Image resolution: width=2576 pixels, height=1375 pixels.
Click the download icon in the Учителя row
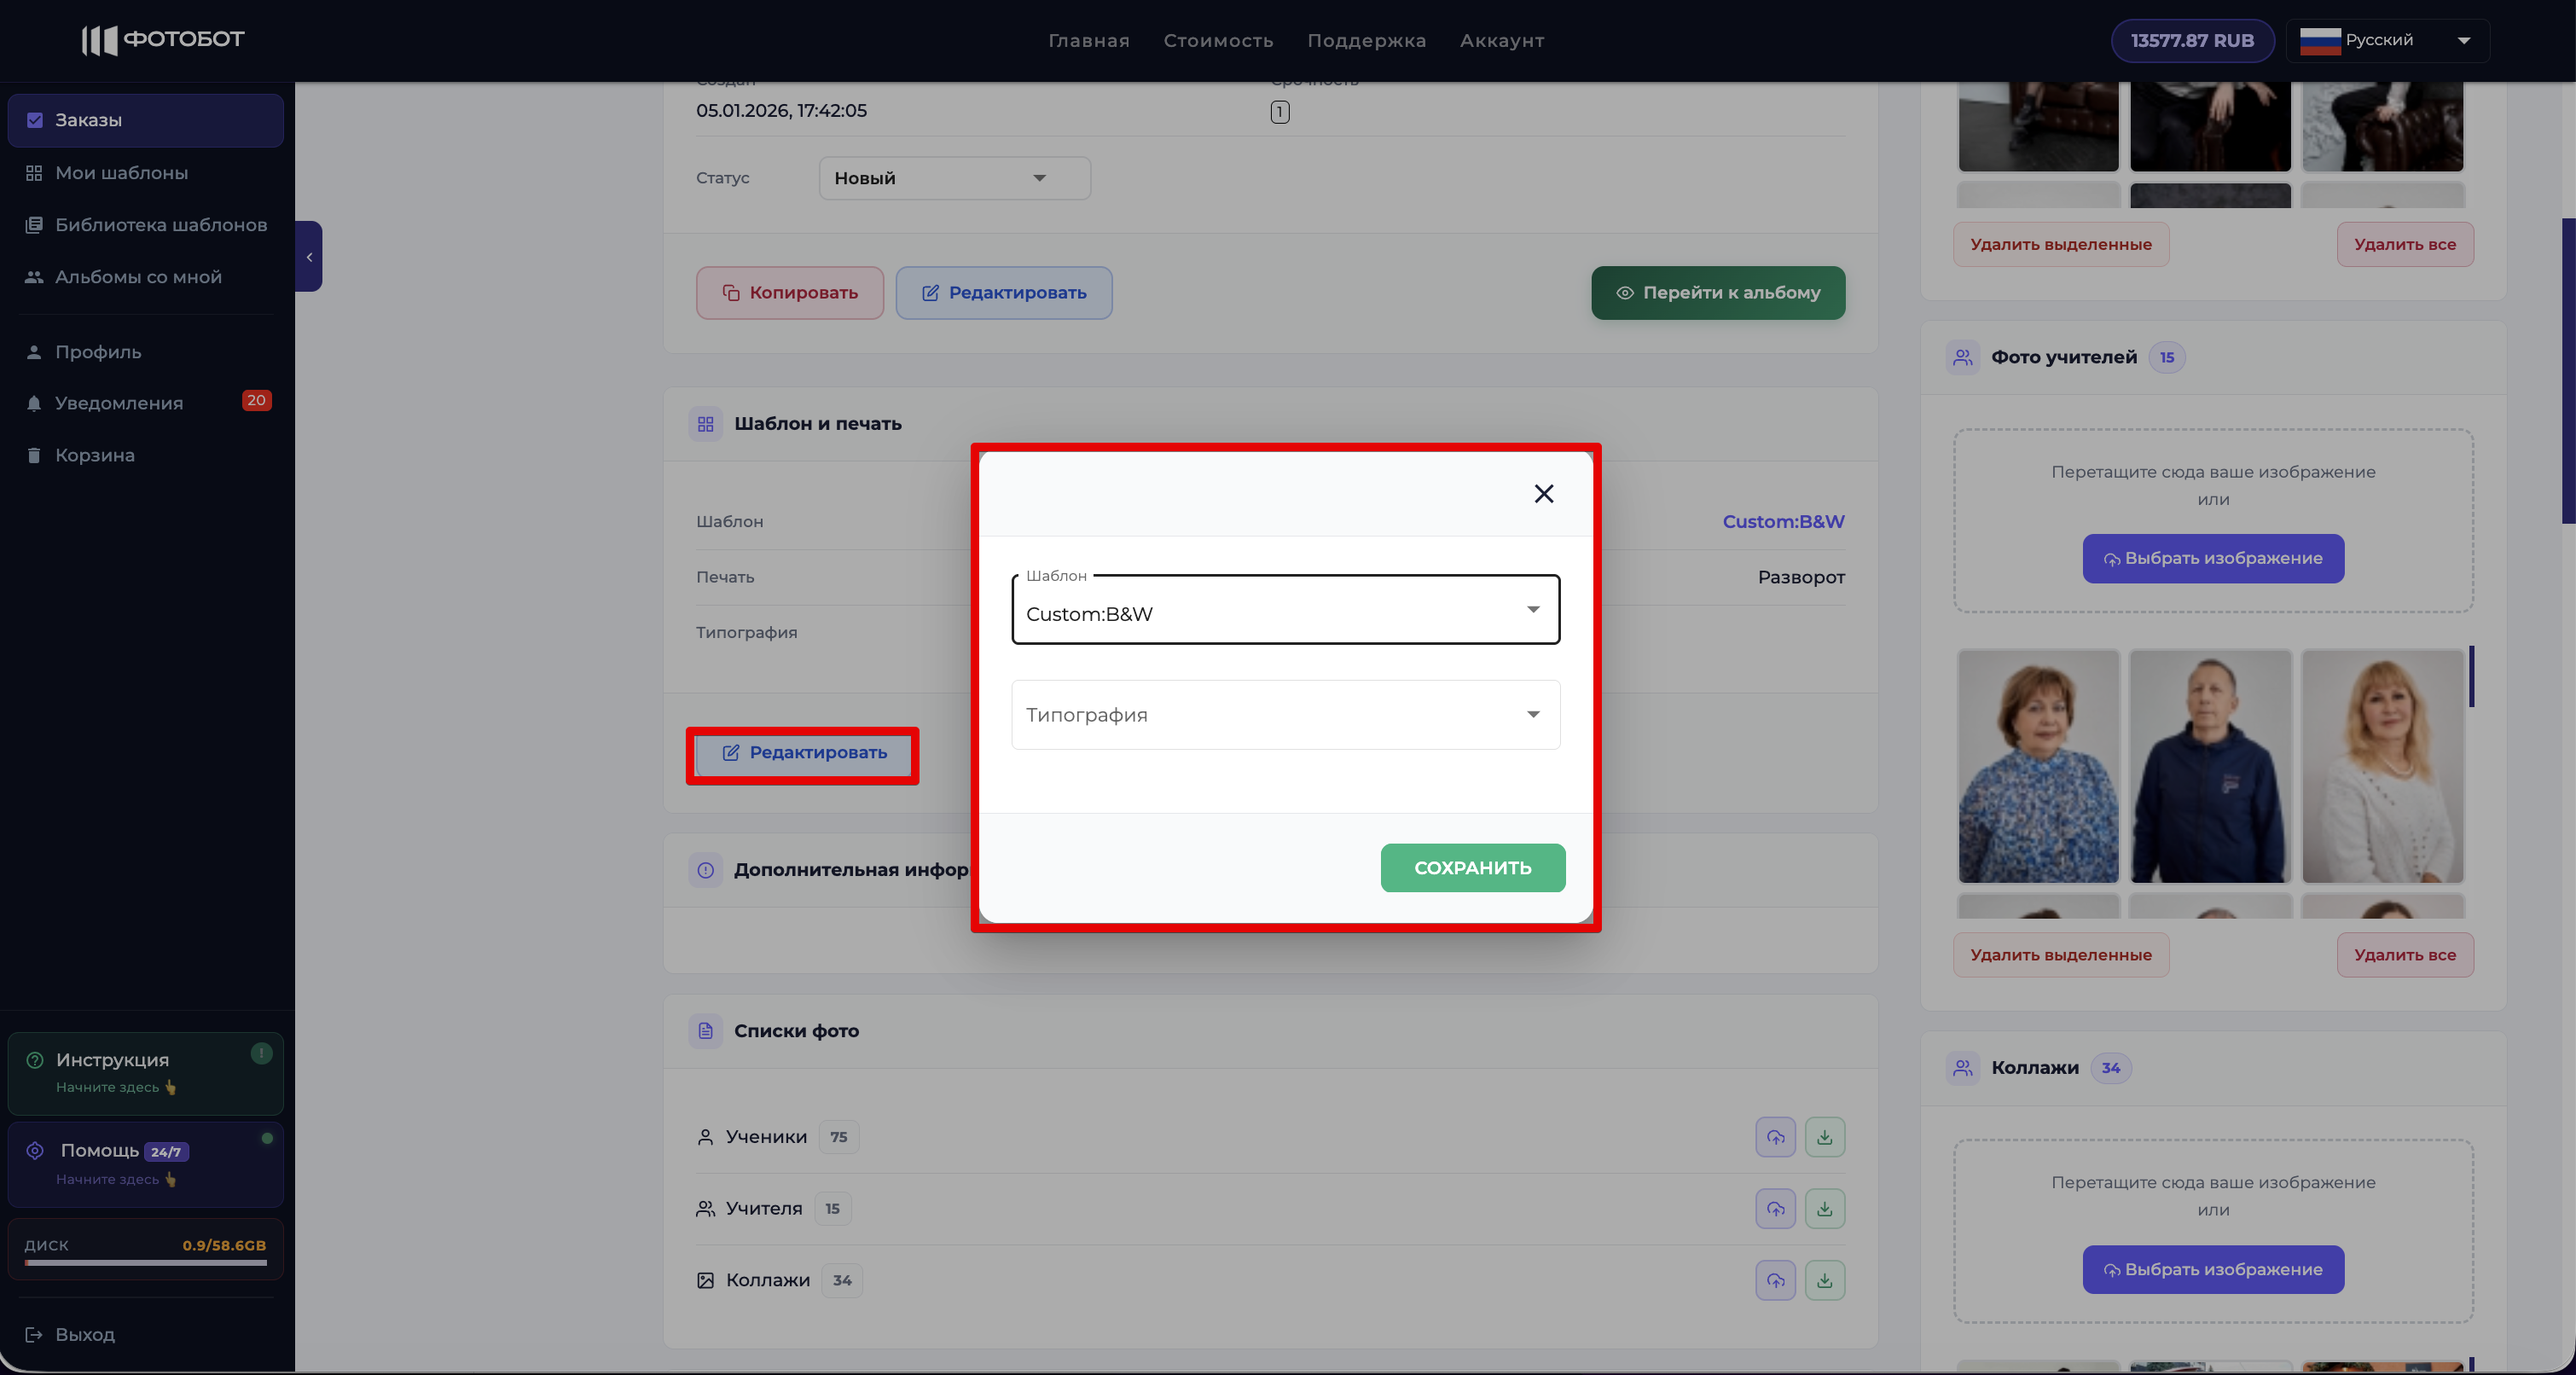[x=1825, y=1209]
